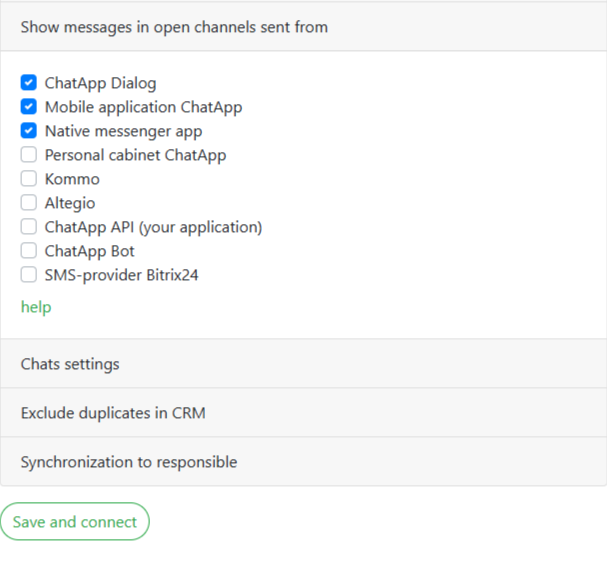Screen dimensions: 607x561
Task: Open the Exclude duplicates in CRM section
Action: click(113, 413)
